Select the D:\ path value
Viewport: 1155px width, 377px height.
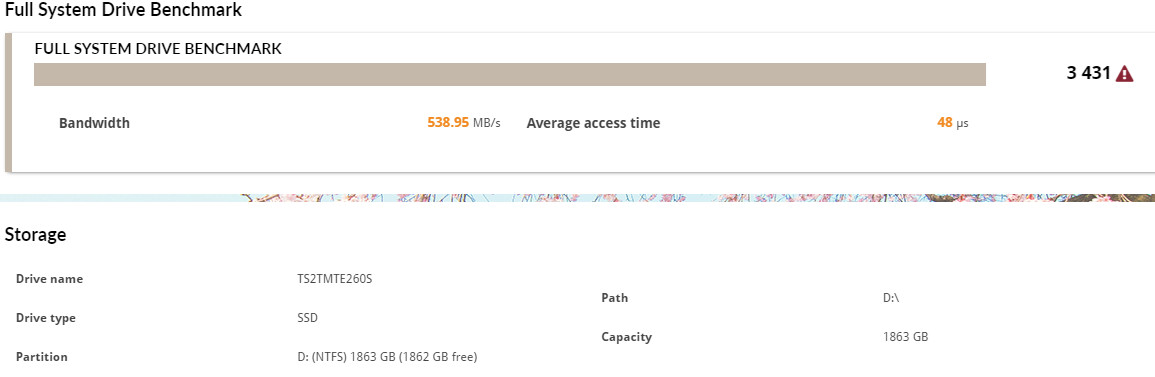pyautogui.click(x=891, y=298)
